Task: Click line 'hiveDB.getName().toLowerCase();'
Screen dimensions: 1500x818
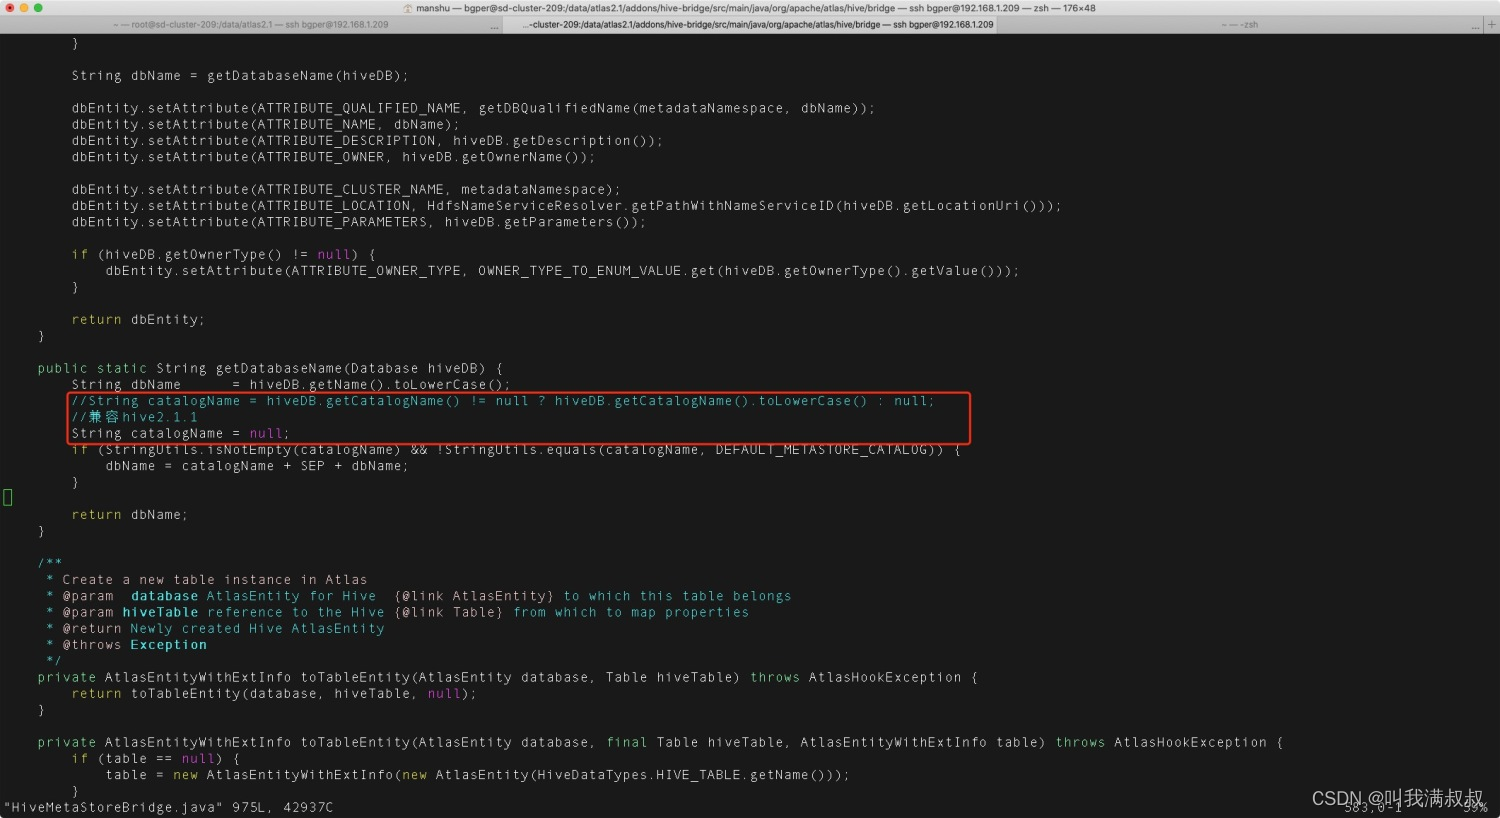Action: pos(291,385)
